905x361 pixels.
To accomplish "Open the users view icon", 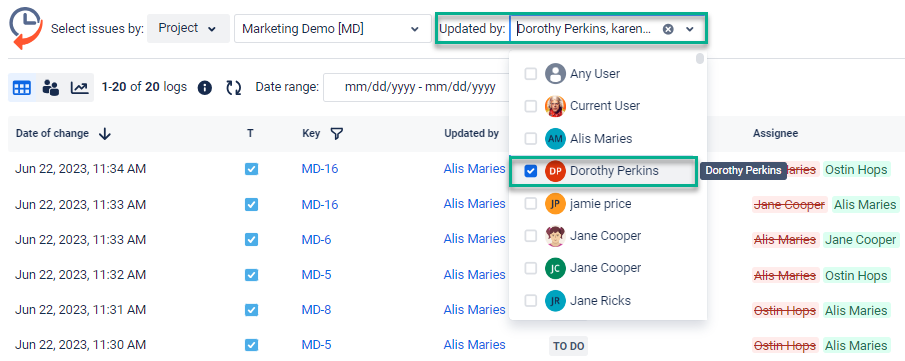I will pyautogui.click(x=51, y=88).
